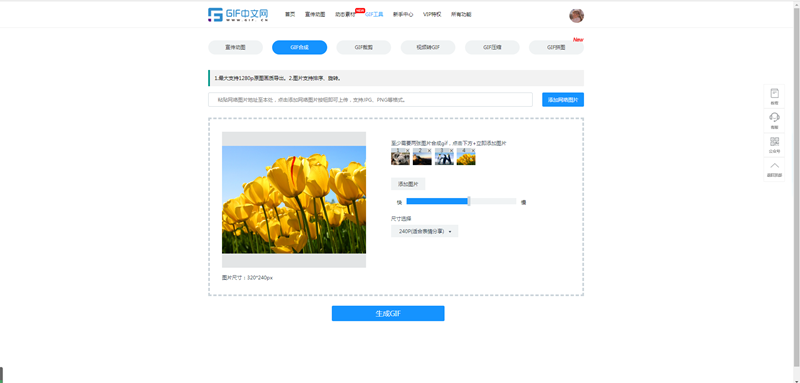Select the sunset cliff thumbnail numbered 2
The image size is (800, 383).
(422, 158)
